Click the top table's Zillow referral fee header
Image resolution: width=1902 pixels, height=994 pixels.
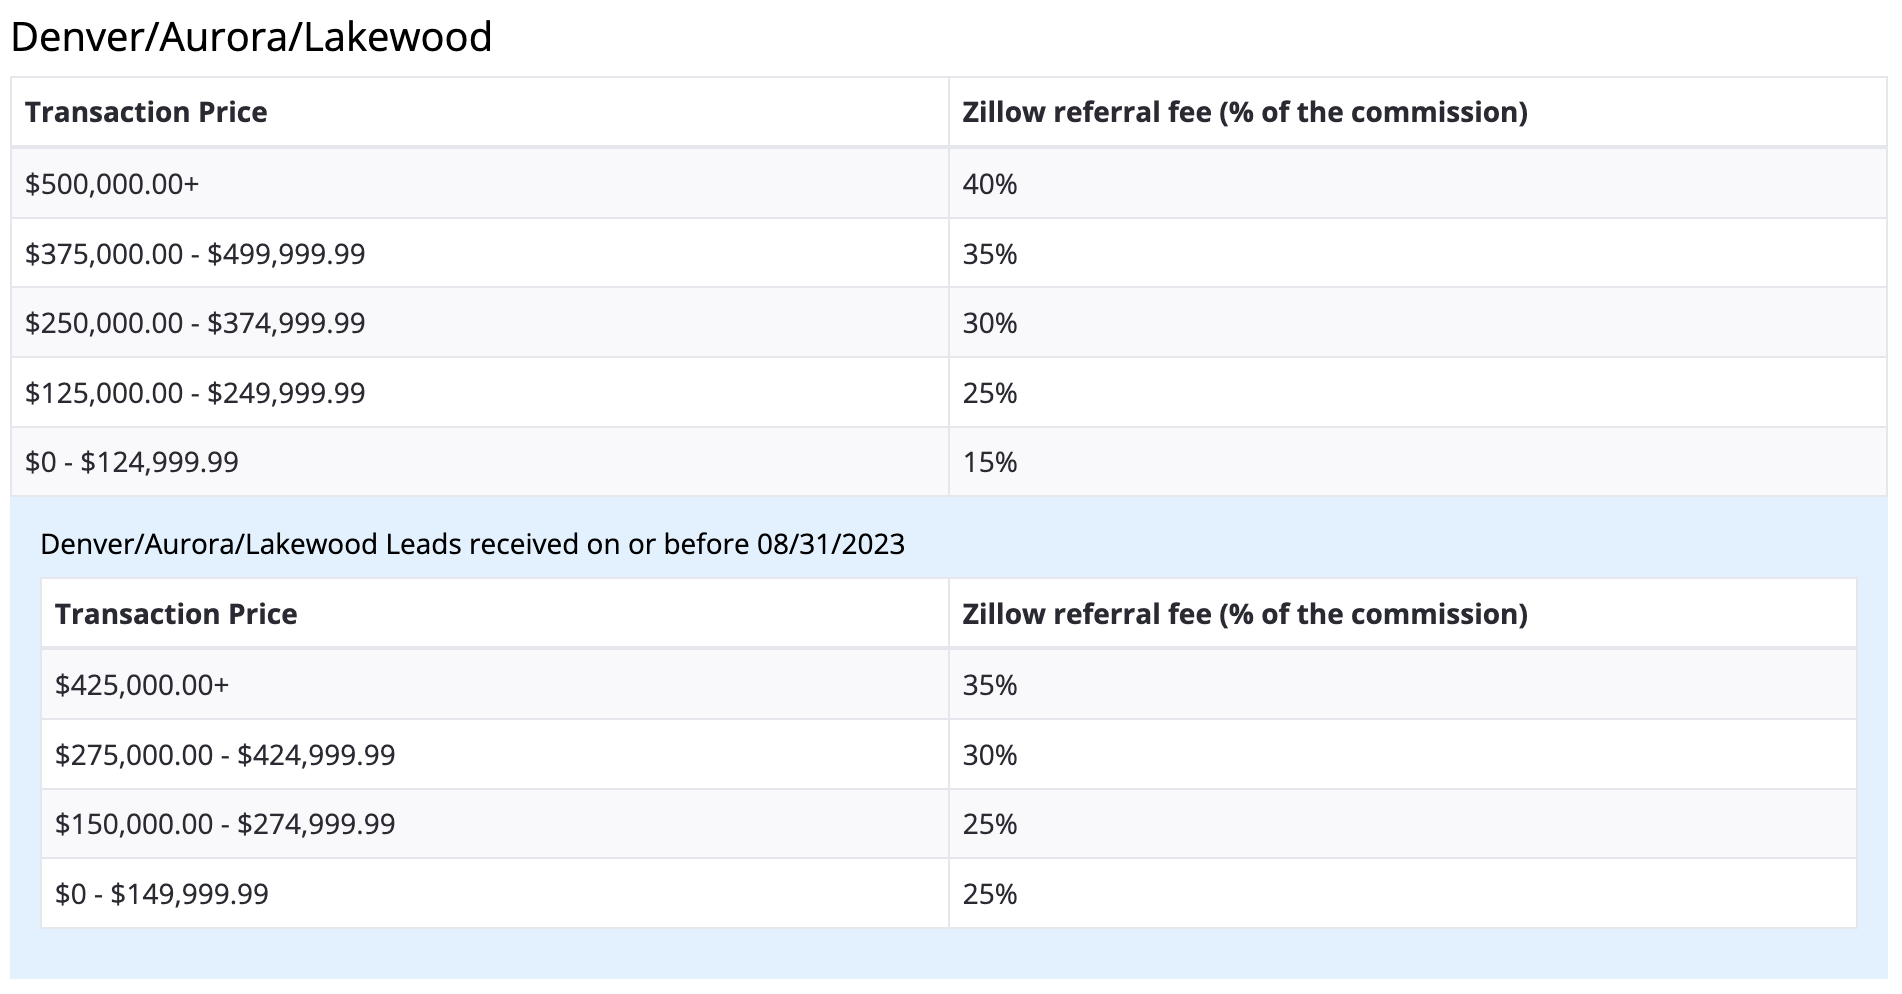(x=1244, y=112)
